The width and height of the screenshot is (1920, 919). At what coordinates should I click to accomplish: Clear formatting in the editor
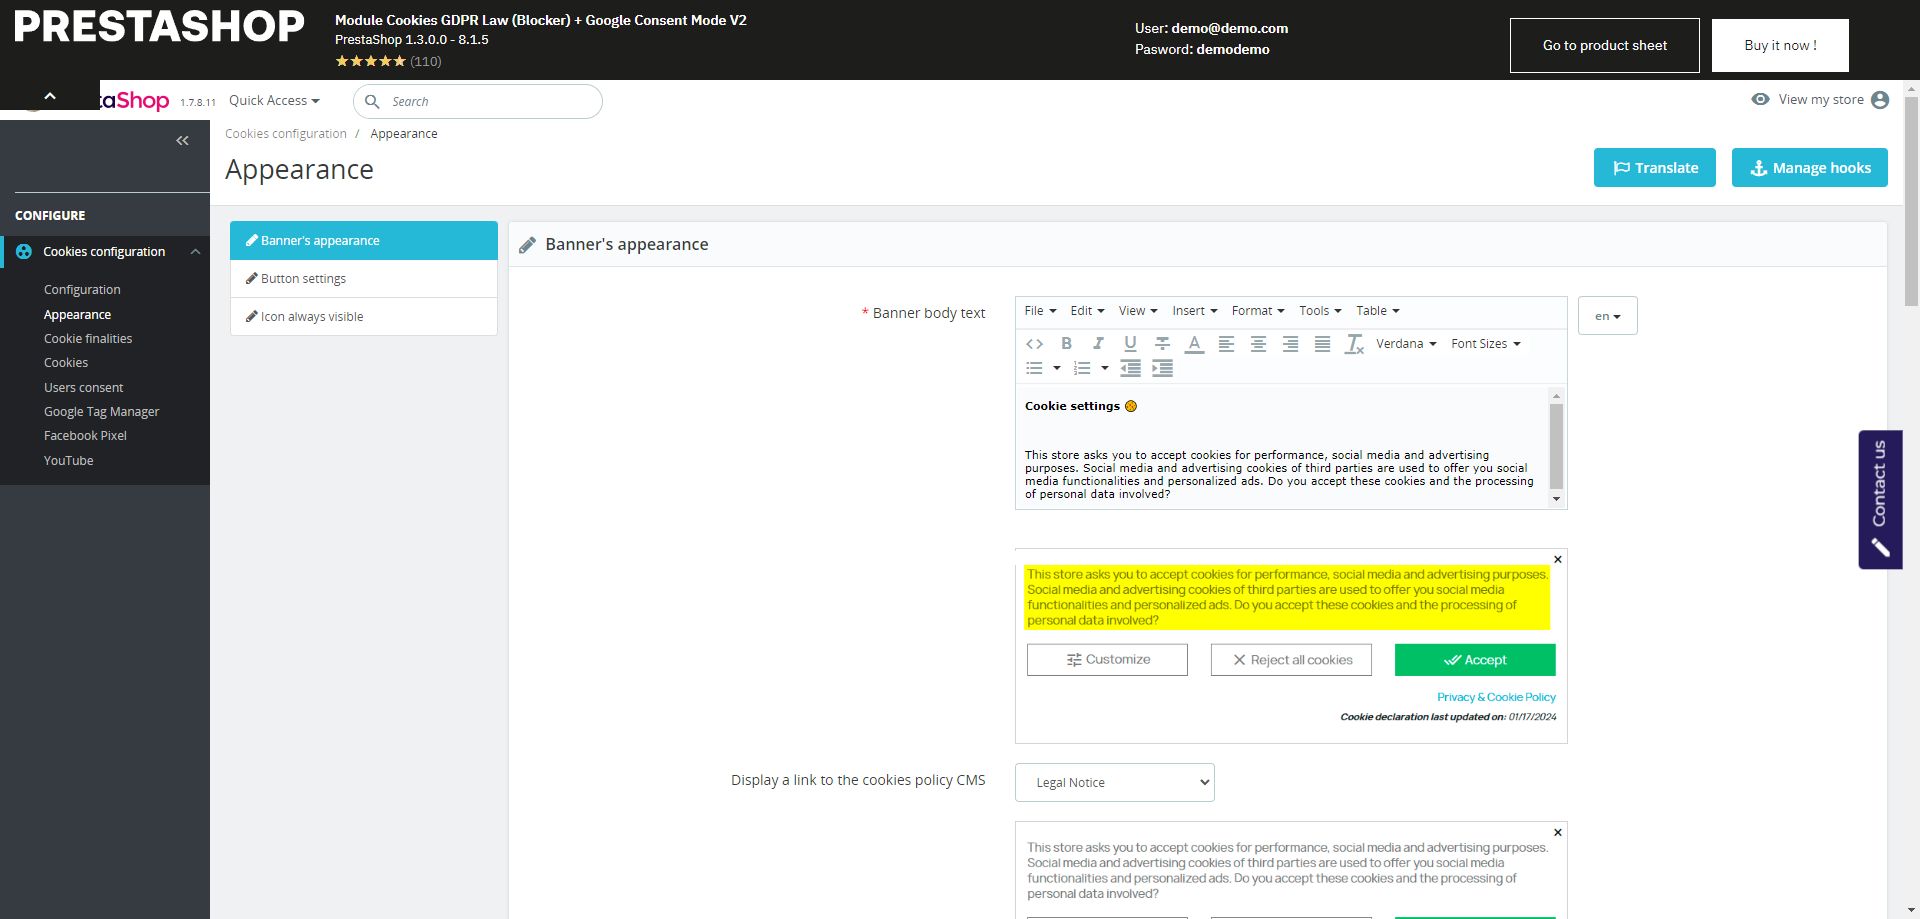point(1354,344)
